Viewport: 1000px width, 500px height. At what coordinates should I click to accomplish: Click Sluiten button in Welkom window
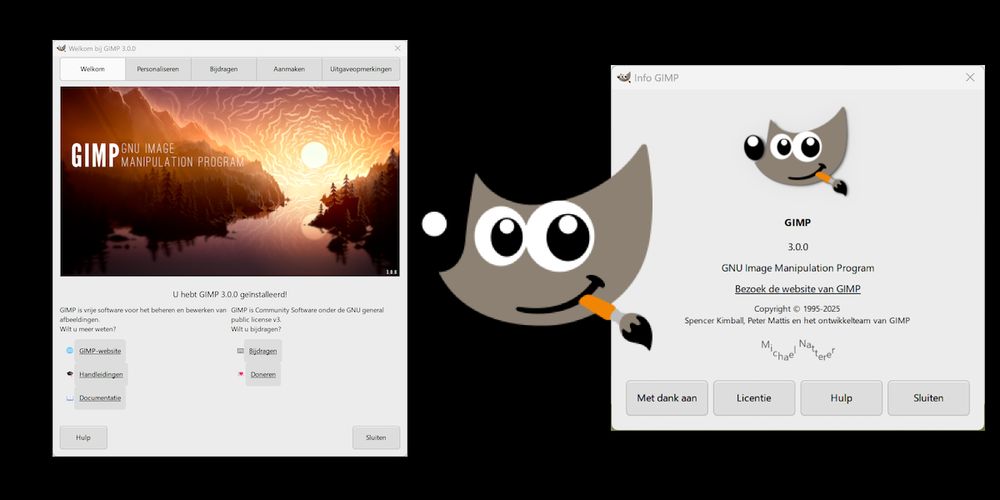click(376, 438)
